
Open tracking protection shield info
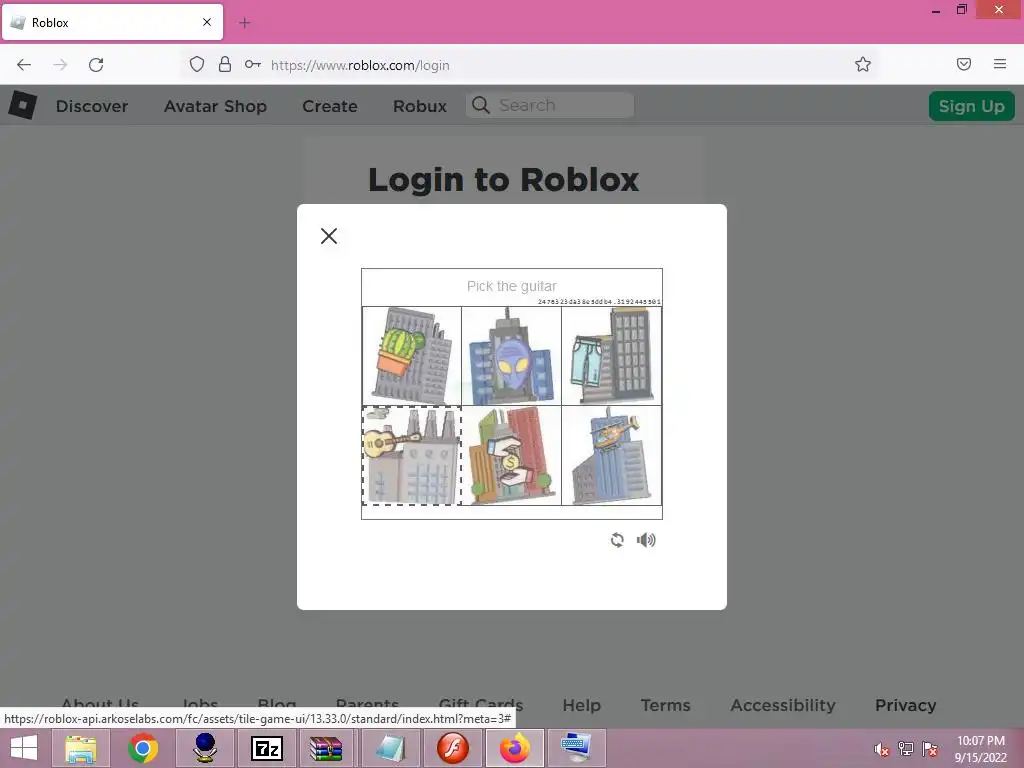click(197, 64)
